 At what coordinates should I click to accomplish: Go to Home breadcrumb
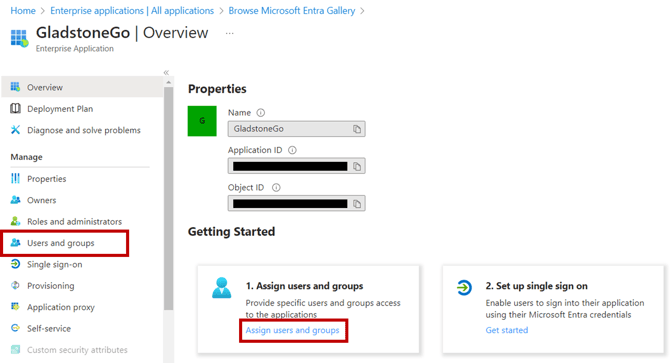23,11
